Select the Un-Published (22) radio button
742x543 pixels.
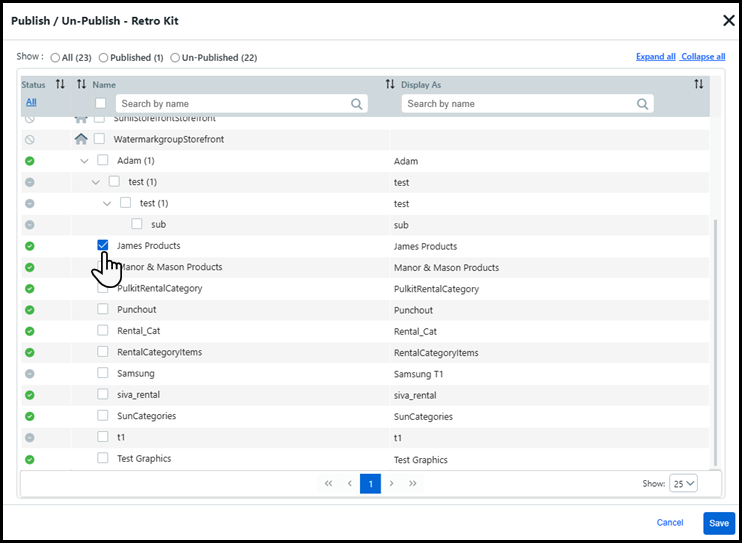pos(175,58)
